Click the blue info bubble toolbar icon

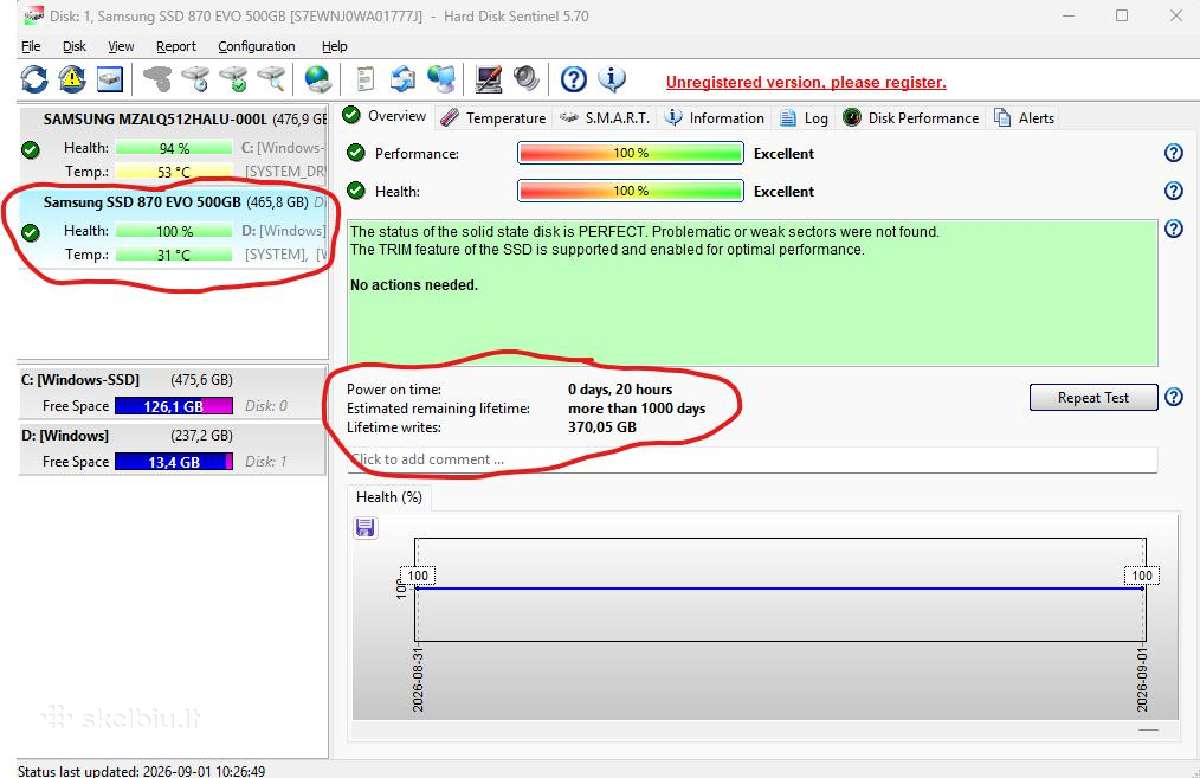coord(612,78)
